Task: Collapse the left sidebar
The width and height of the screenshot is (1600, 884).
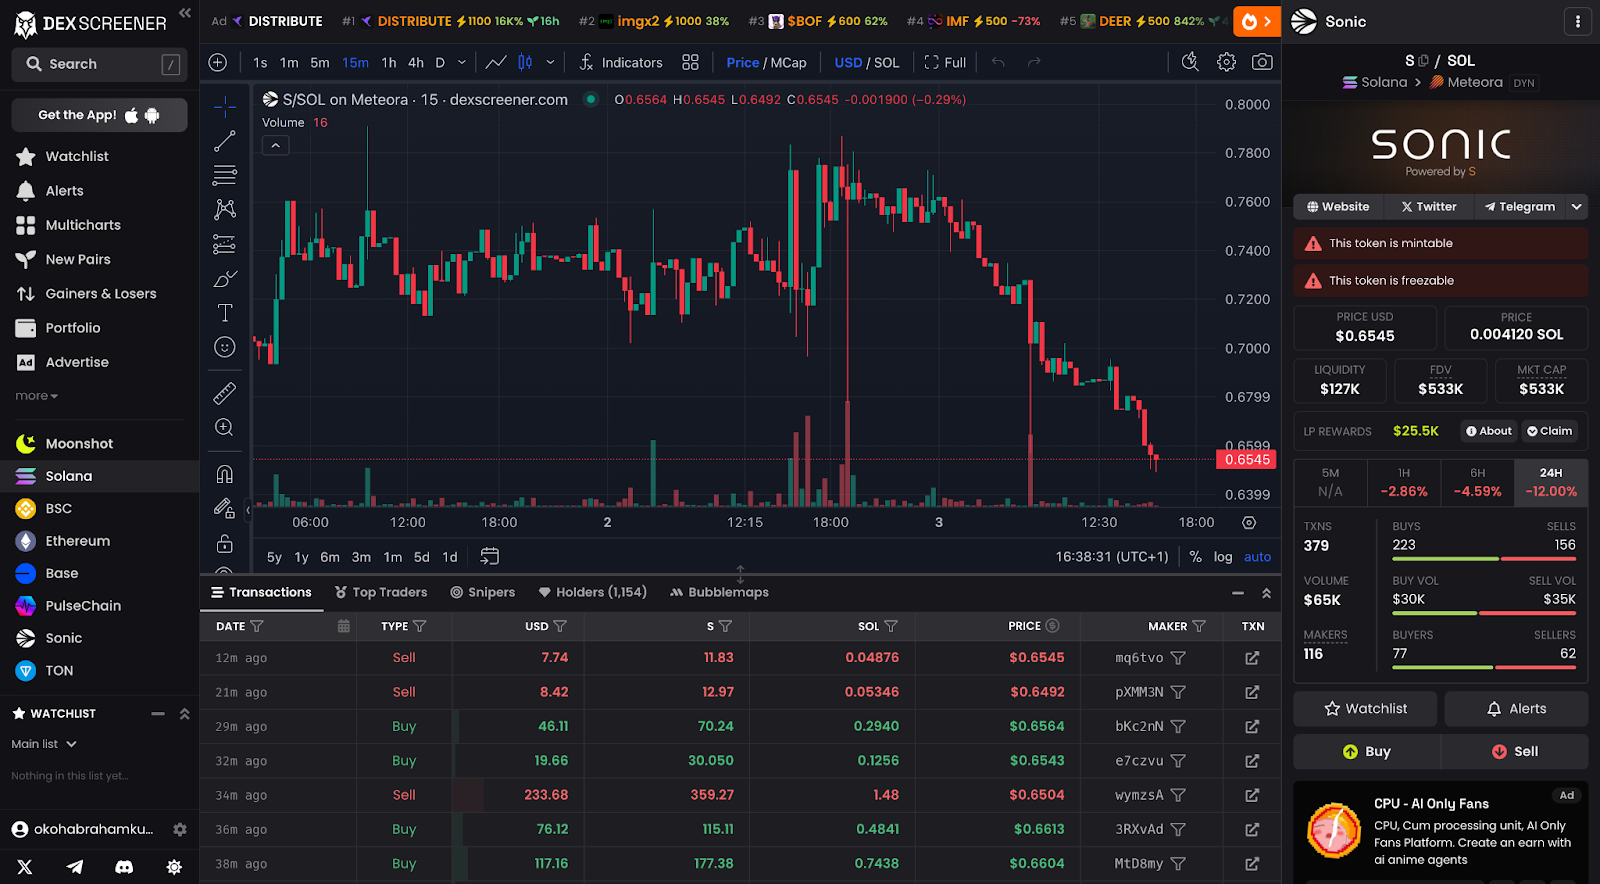Action: pos(185,13)
